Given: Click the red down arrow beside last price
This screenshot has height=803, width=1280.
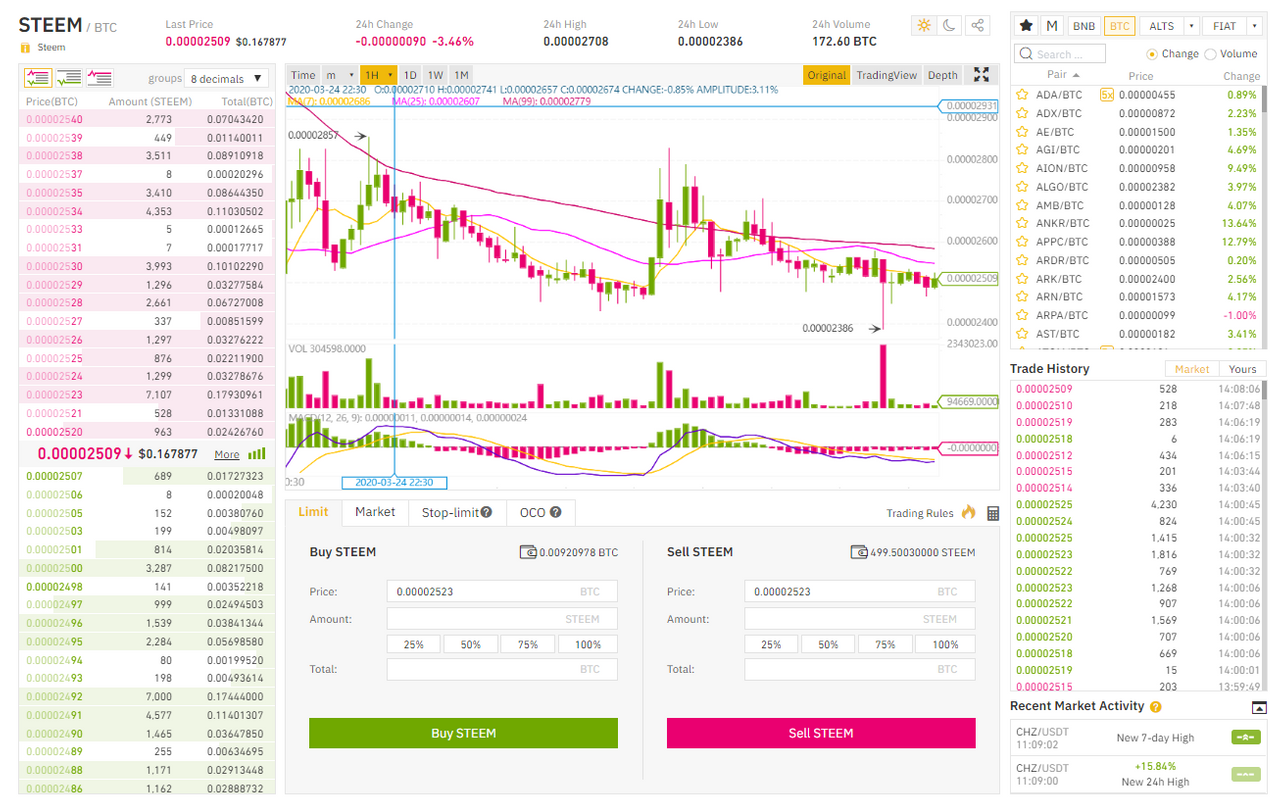Looking at the screenshot, I should click(x=128, y=454).
